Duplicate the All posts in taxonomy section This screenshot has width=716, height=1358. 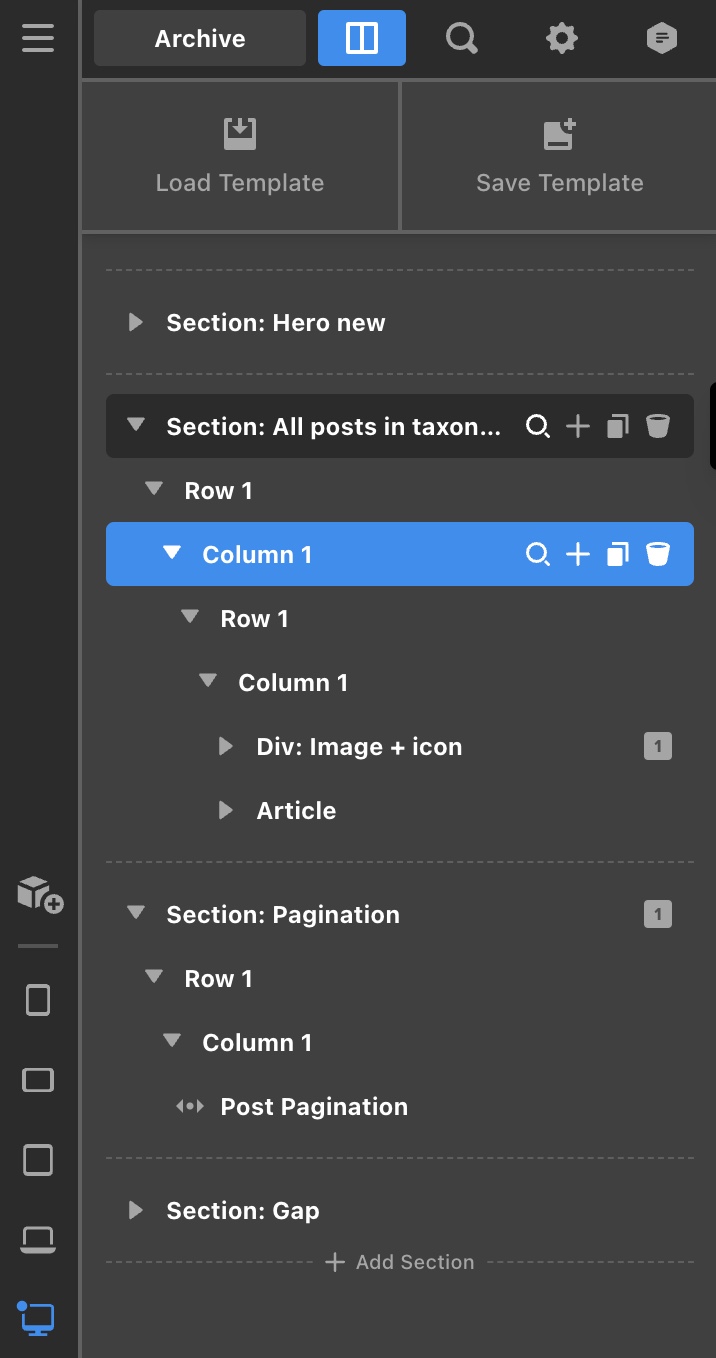(618, 427)
